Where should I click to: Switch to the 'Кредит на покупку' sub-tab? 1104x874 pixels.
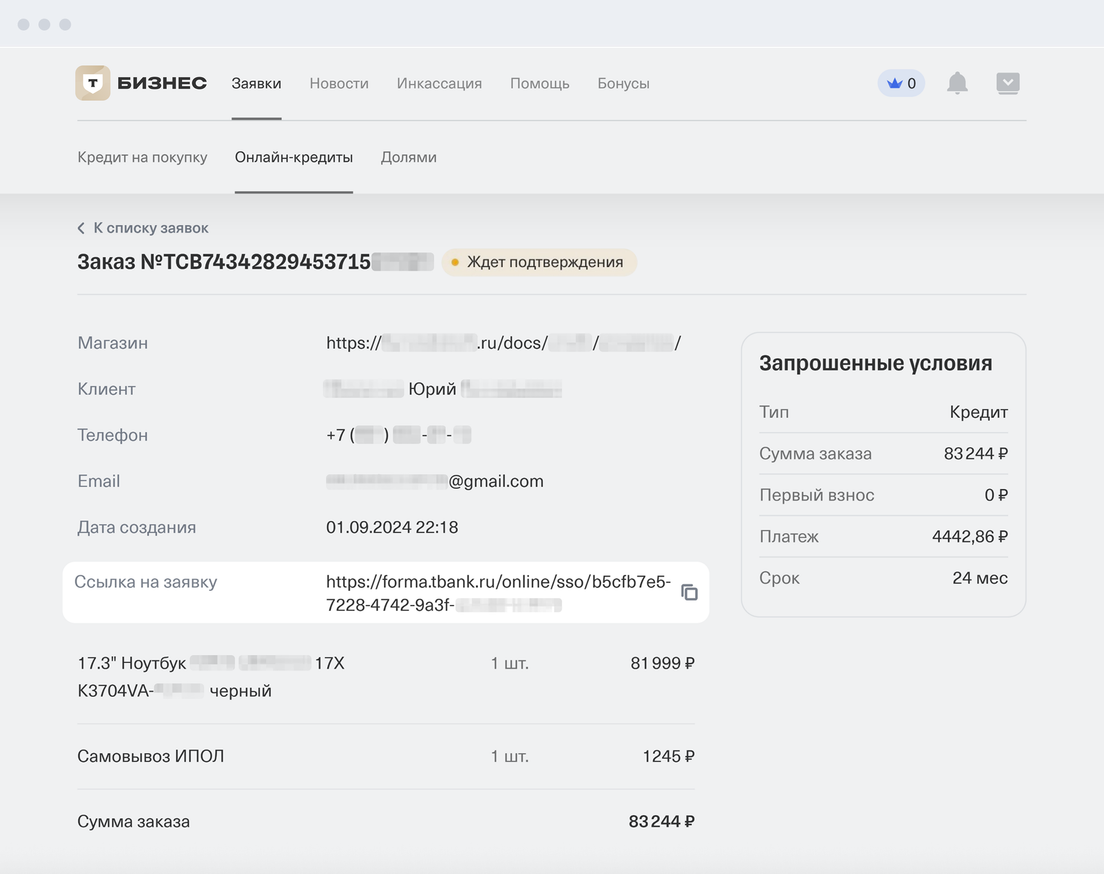tap(142, 157)
